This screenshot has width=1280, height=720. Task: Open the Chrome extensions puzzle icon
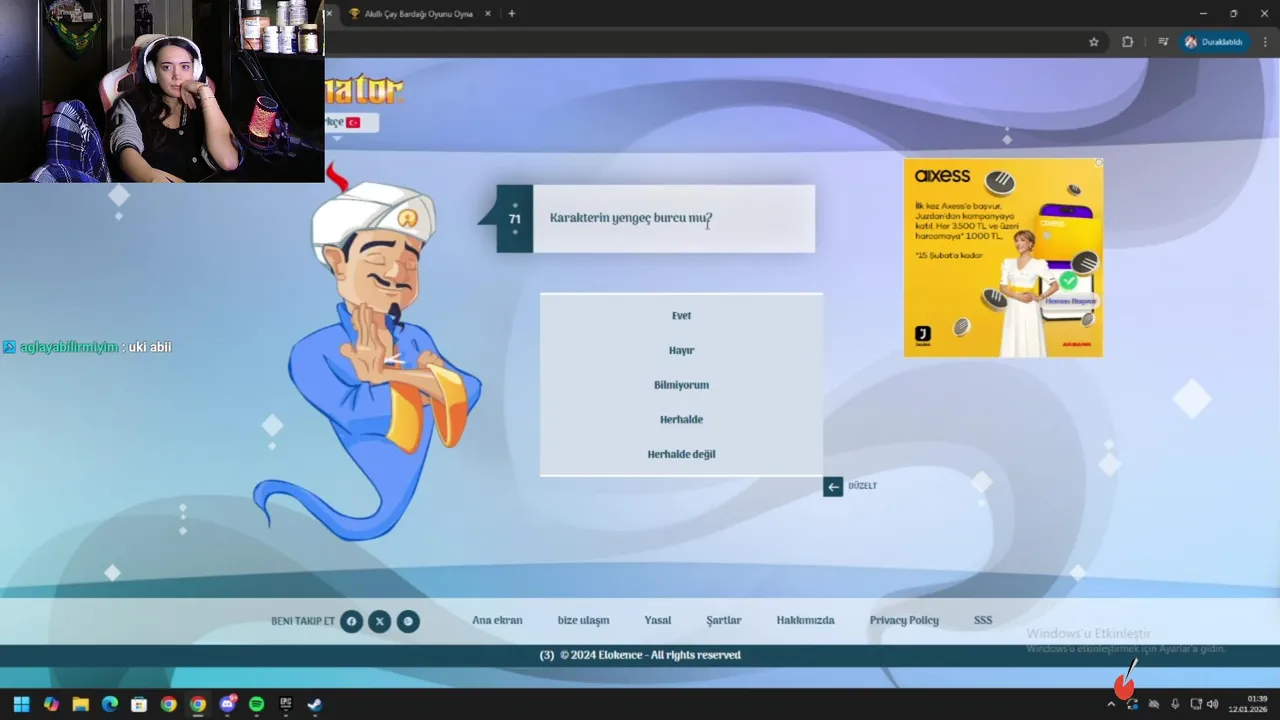(1128, 42)
